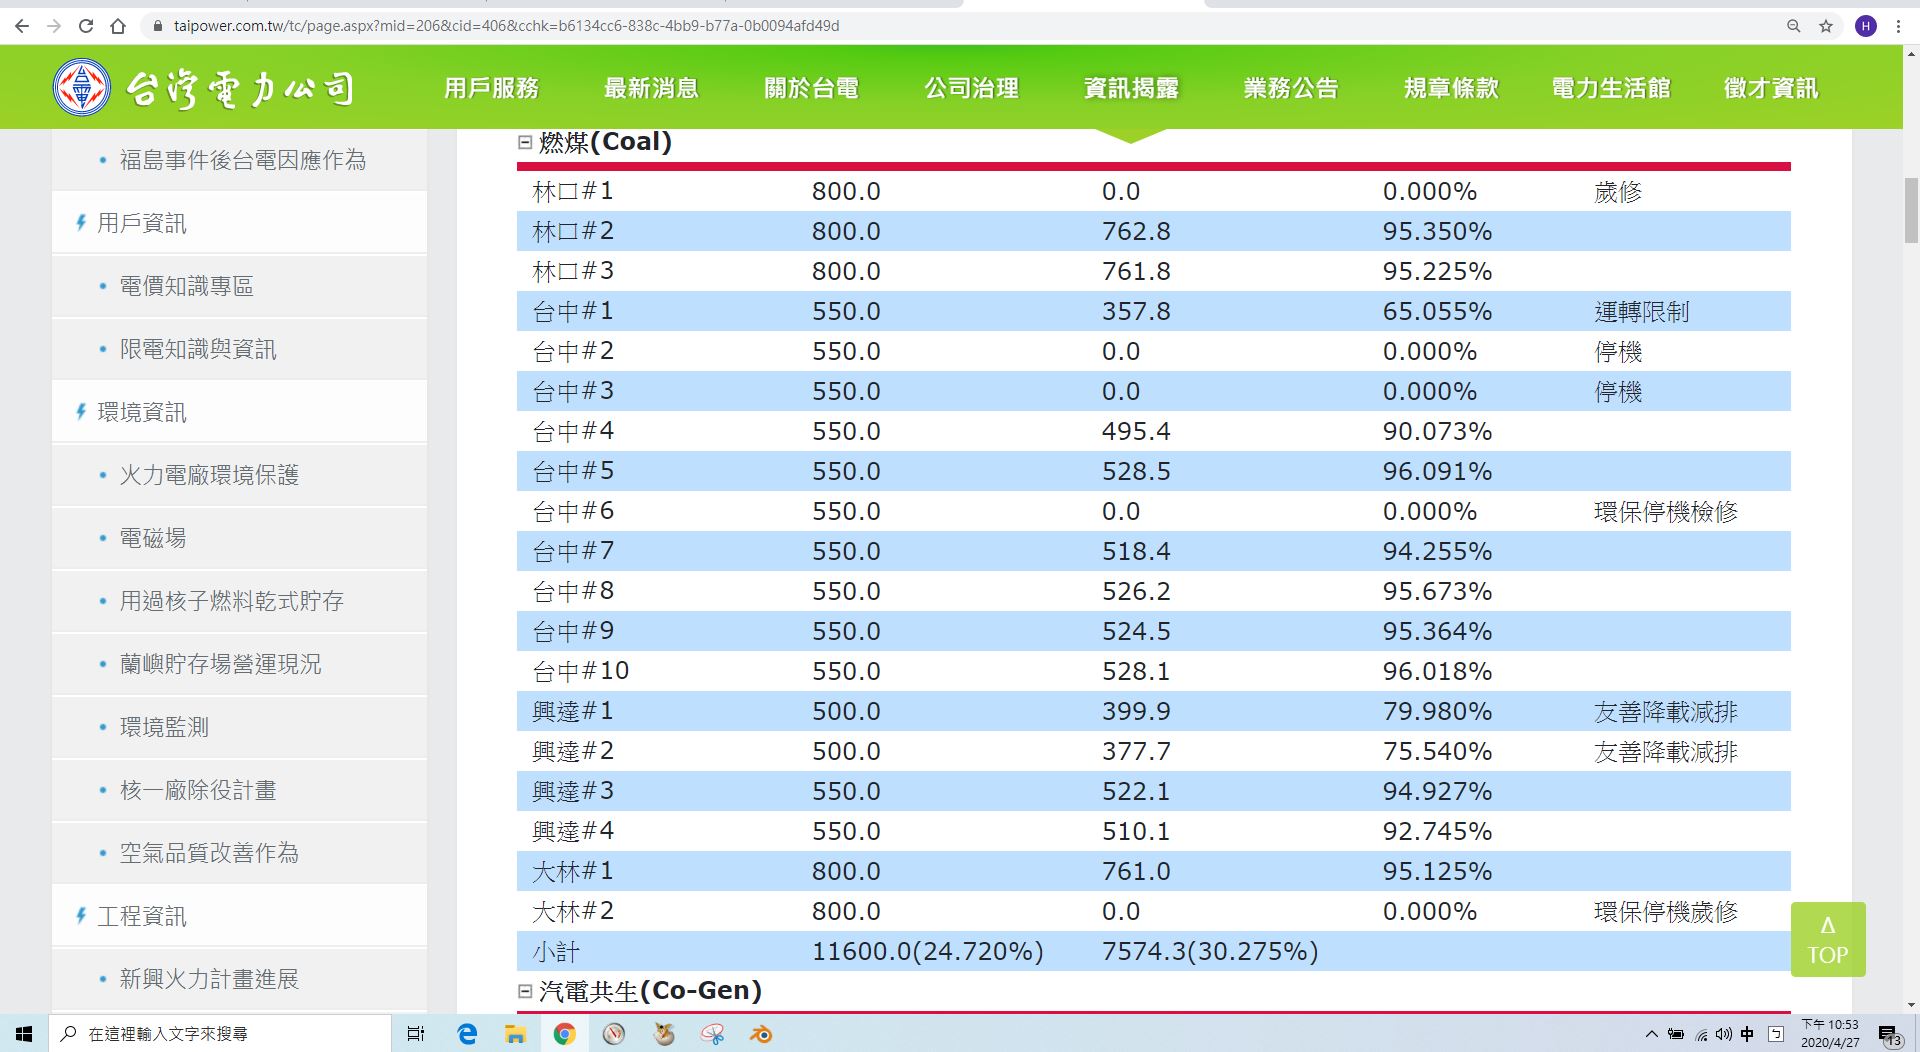Open 蘭嶼貯存場營運現況 link
This screenshot has height=1052, width=1920.
point(221,664)
